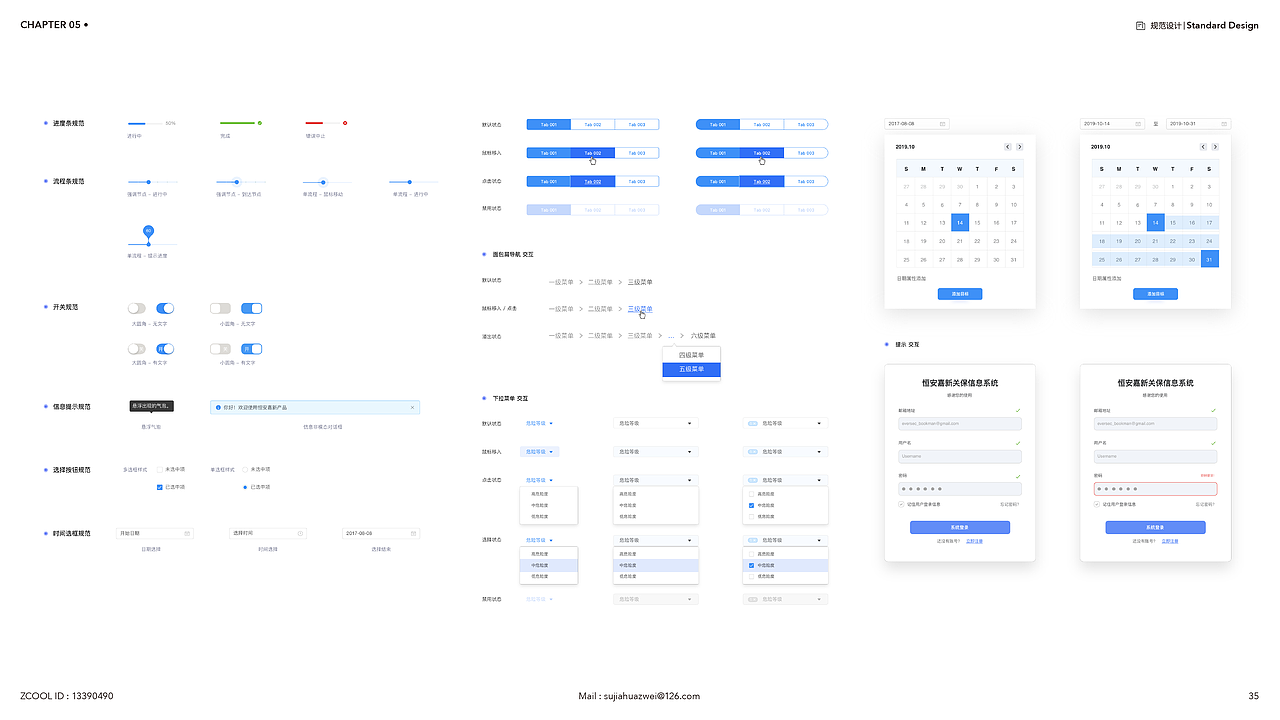Go to next month in range calendar
The image size is (1280, 720).
(1214, 147)
